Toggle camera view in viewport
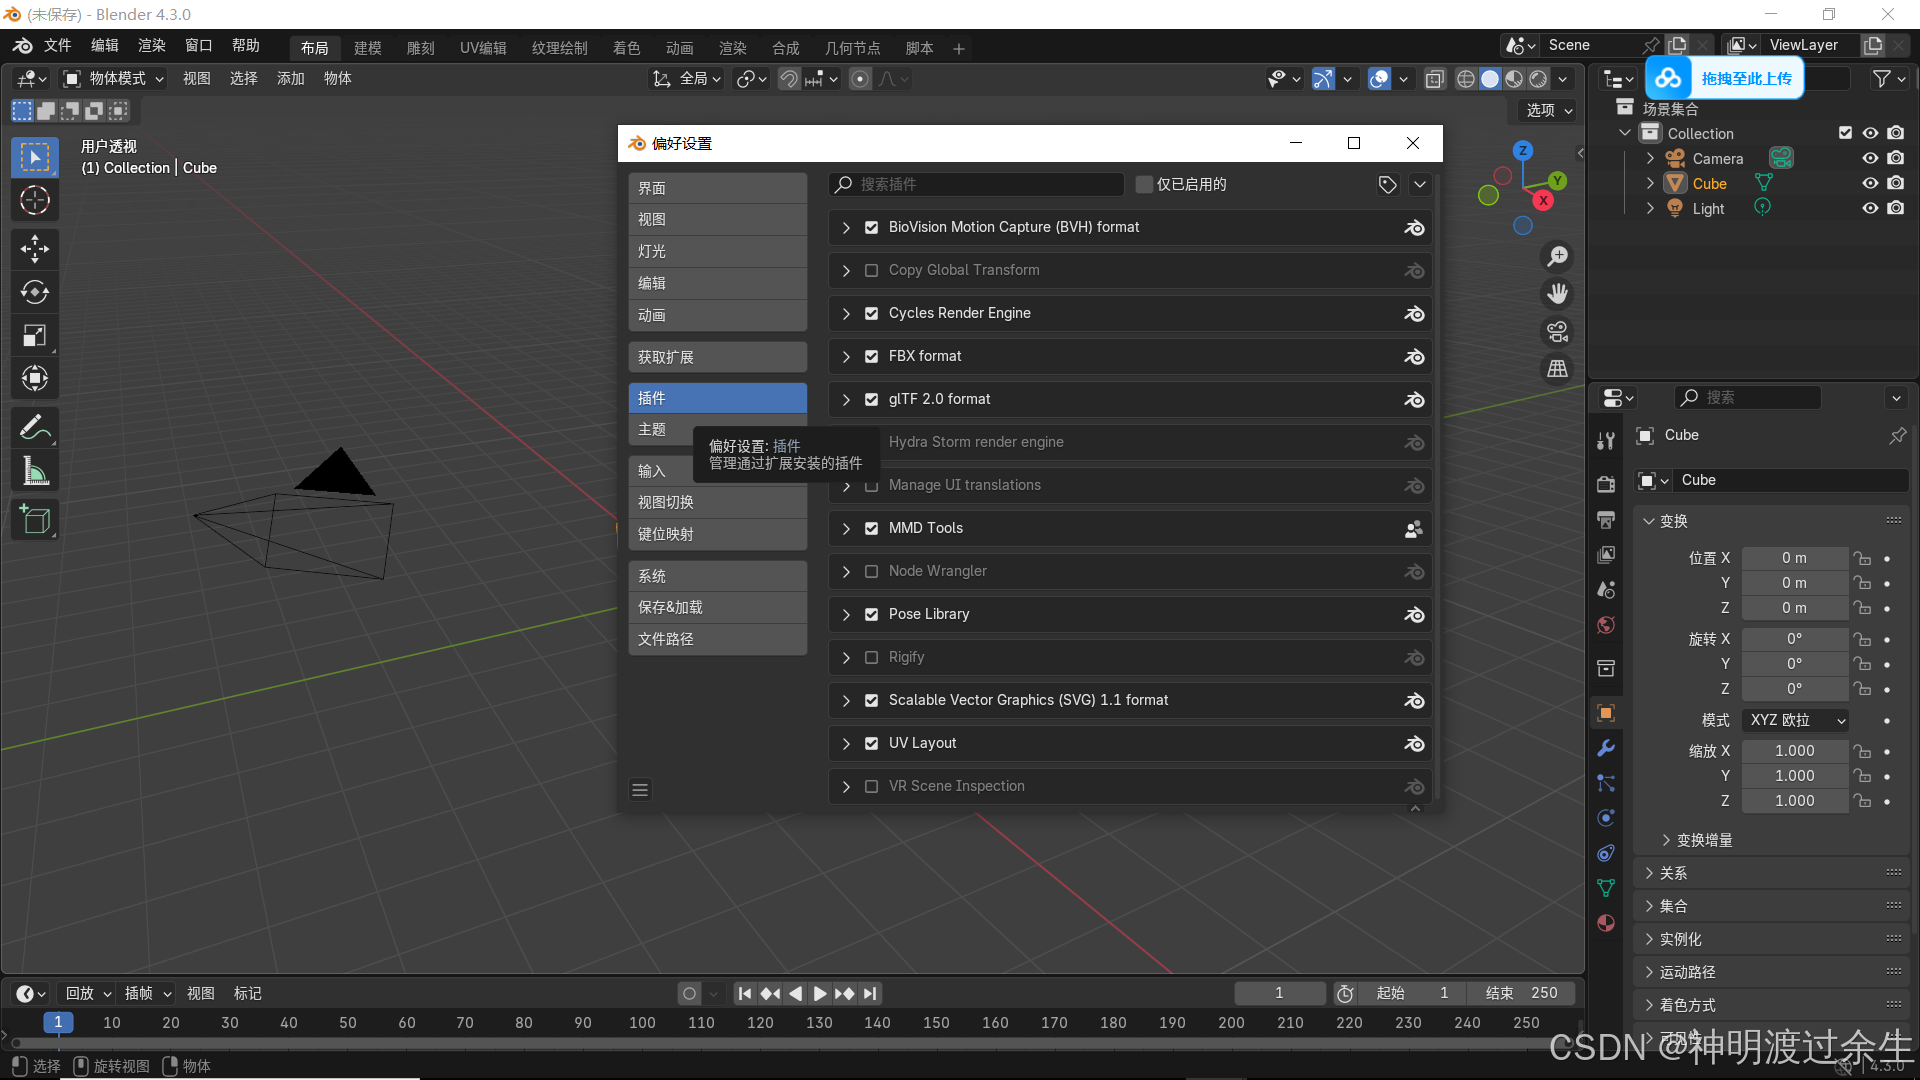 coord(1557,331)
